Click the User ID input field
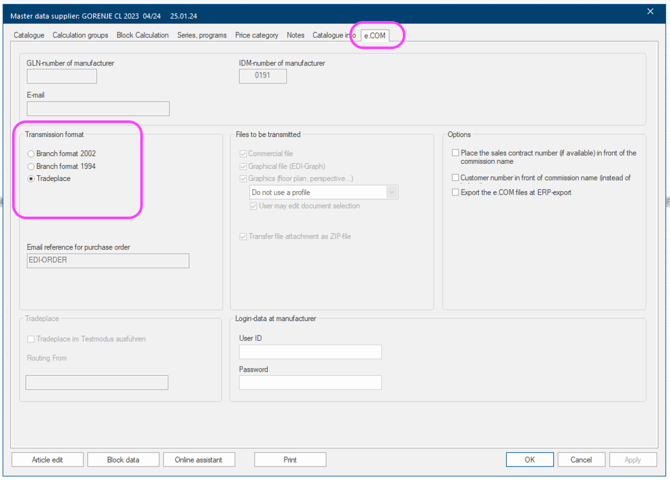Screen dimensions: 670x481 (310, 352)
